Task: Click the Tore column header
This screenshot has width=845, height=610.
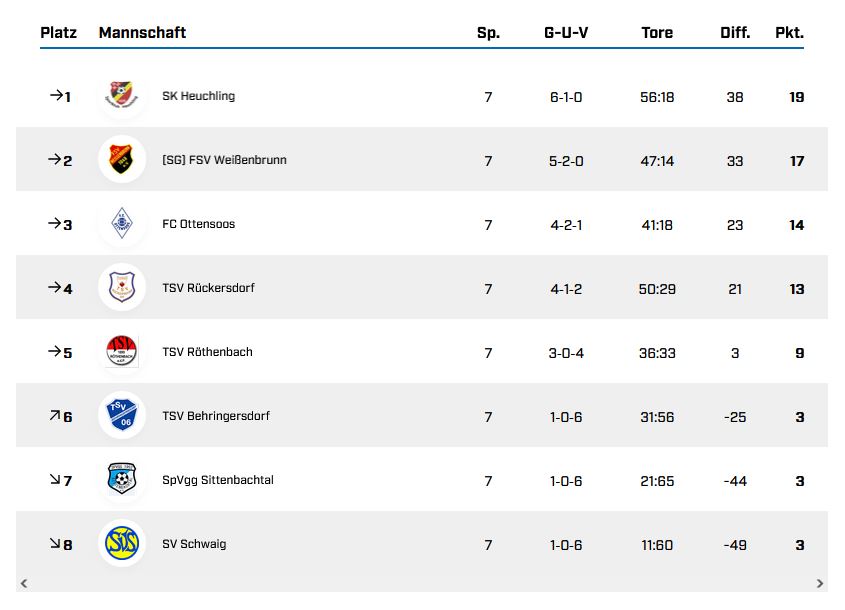Action: [x=657, y=33]
